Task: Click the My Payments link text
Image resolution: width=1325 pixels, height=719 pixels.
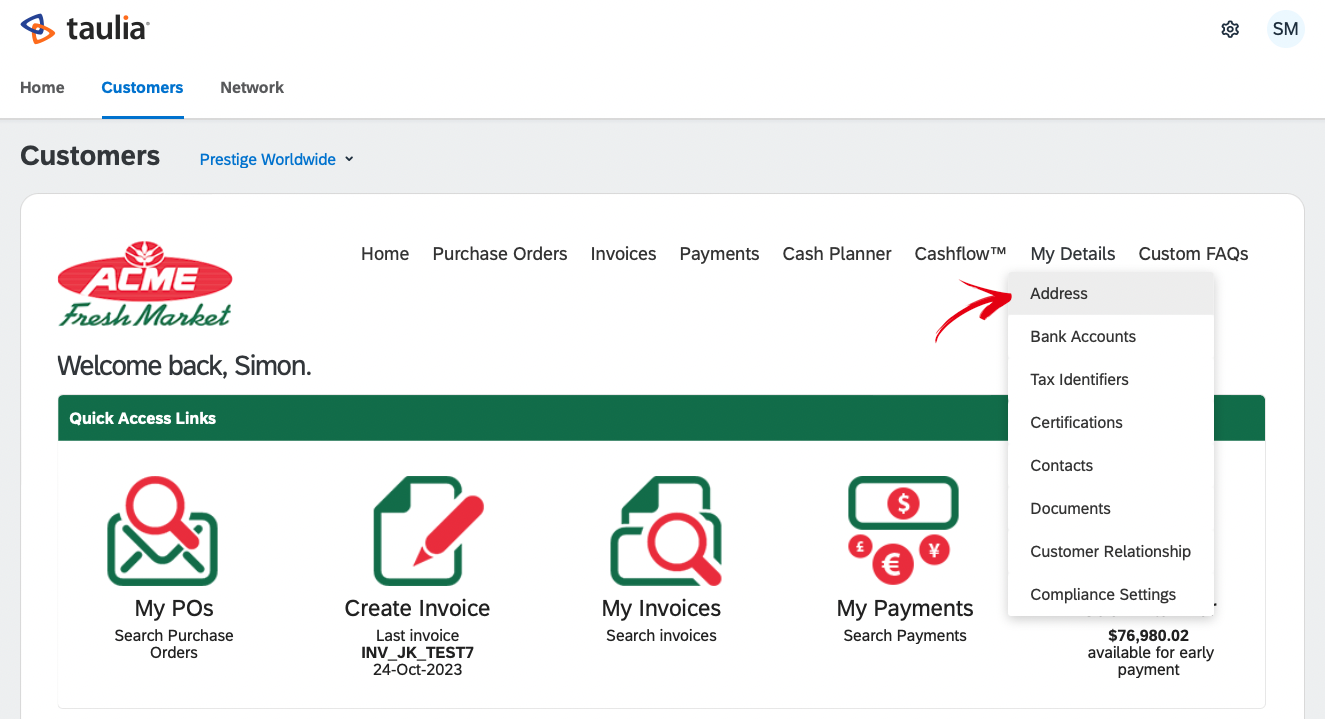Action: 905,608
